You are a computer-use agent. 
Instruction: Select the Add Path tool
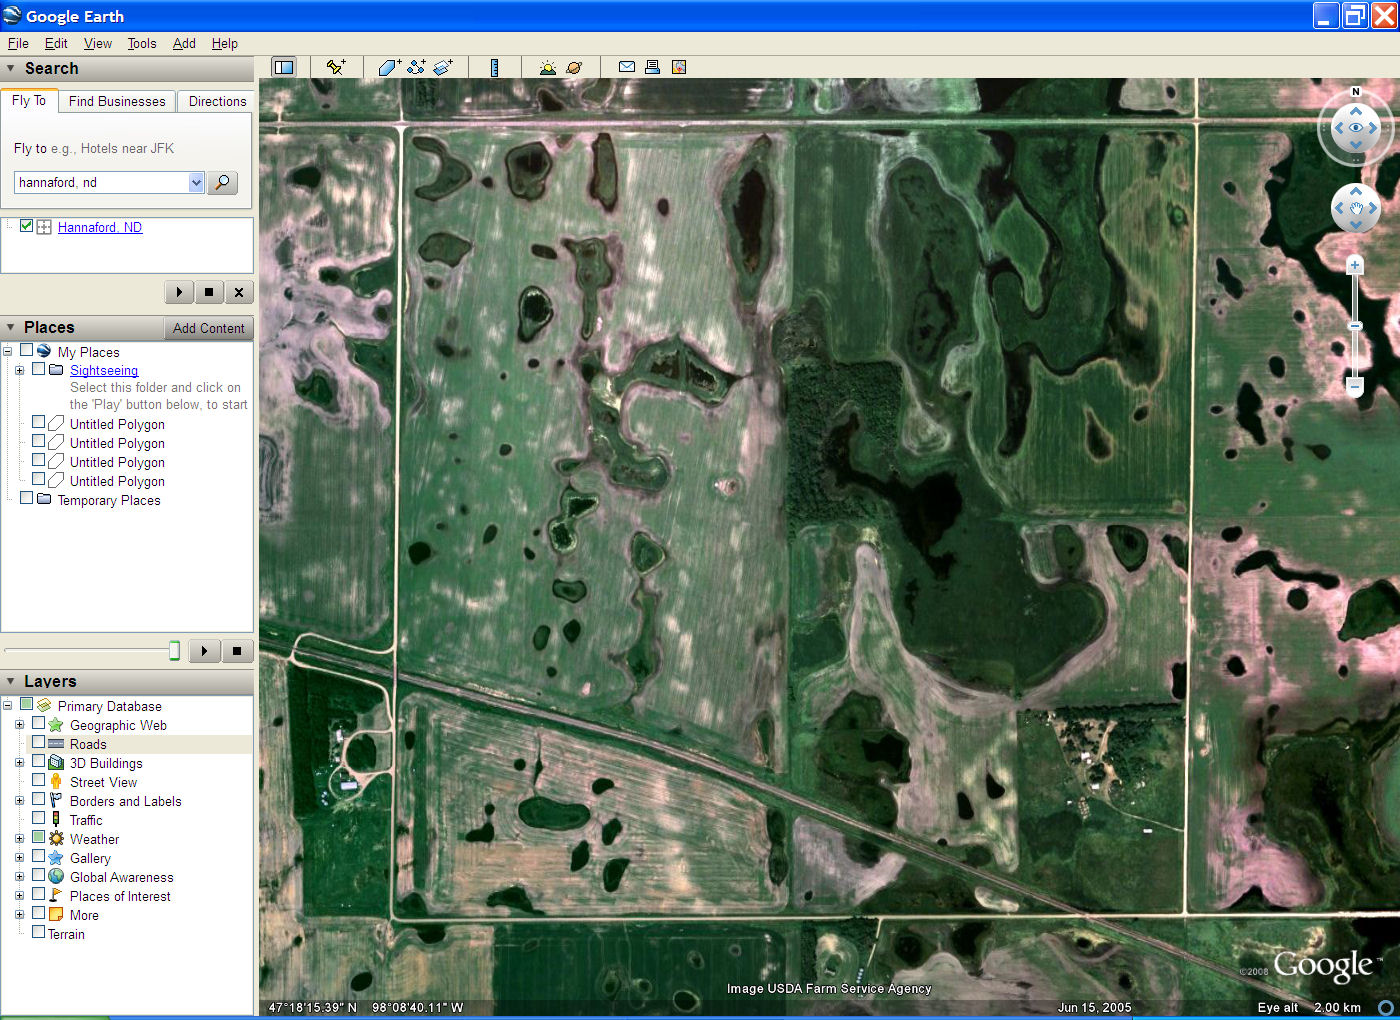[x=416, y=67]
